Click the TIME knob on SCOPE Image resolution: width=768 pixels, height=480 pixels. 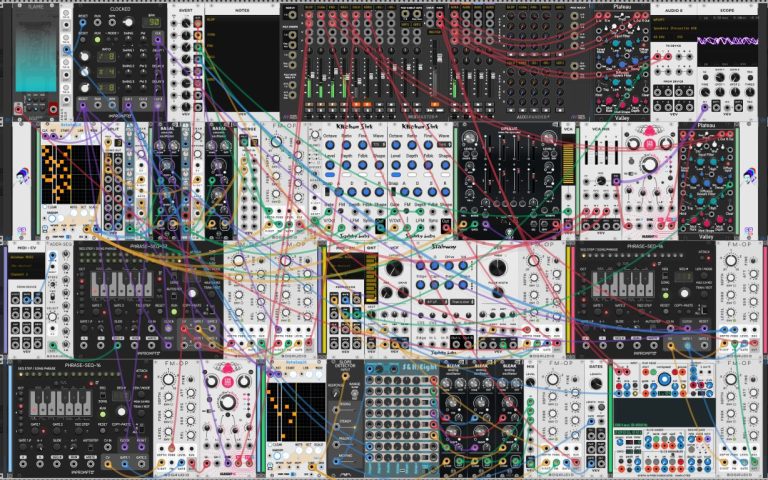[x=705, y=92]
